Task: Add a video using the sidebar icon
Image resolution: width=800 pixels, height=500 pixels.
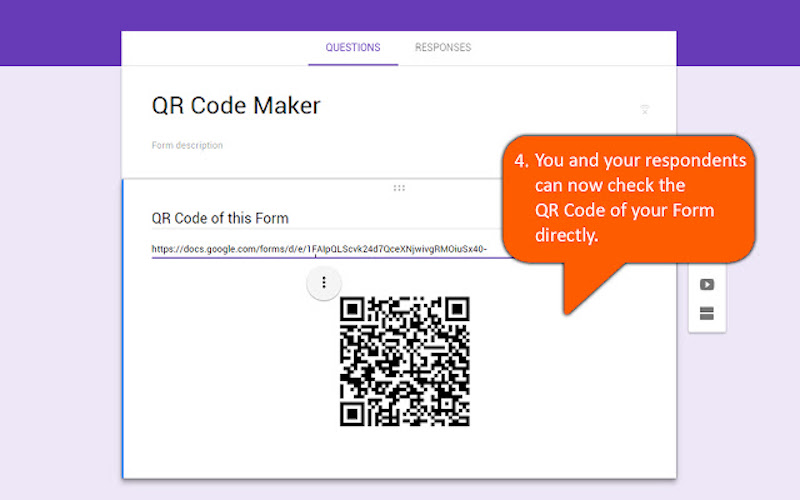Action: click(x=707, y=284)
